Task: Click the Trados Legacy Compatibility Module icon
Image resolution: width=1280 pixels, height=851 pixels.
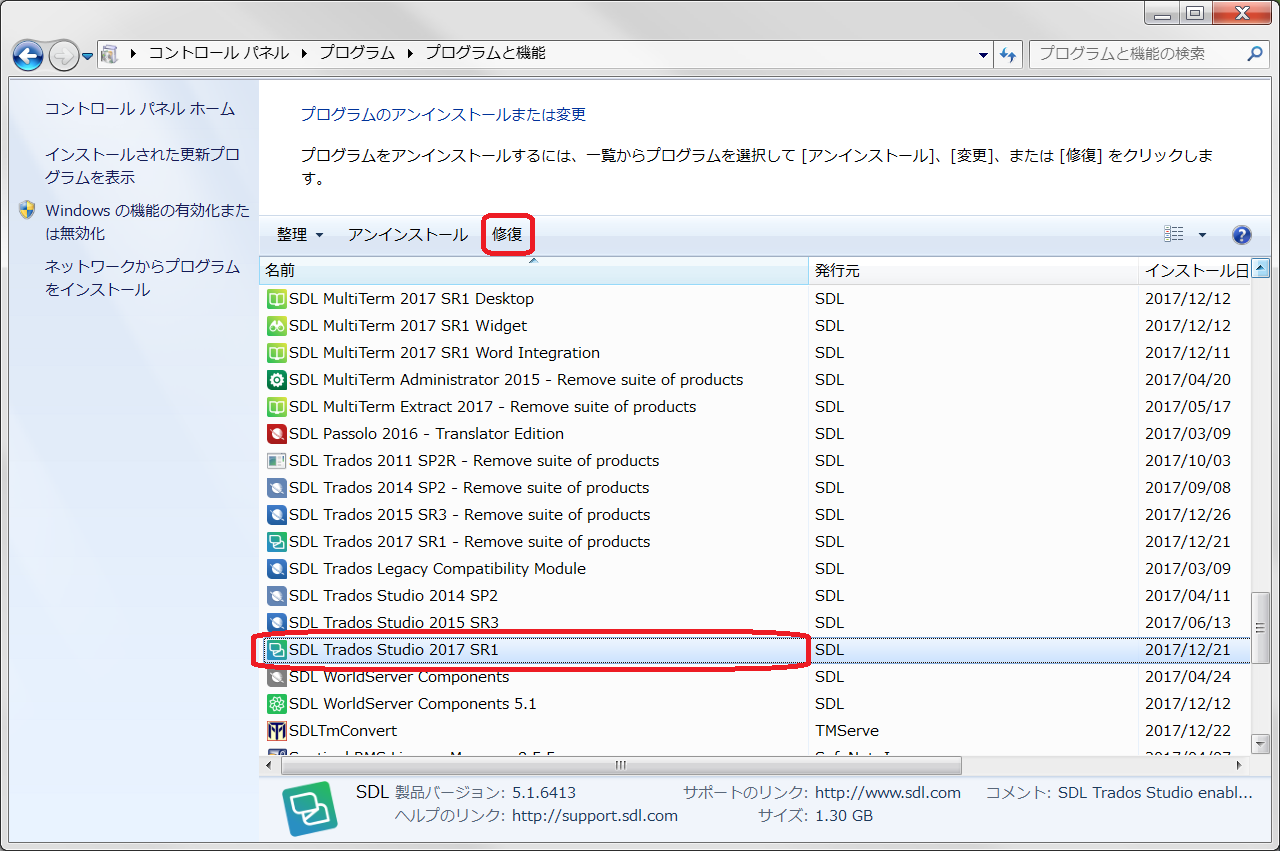Action: click(x=277, y=569)
